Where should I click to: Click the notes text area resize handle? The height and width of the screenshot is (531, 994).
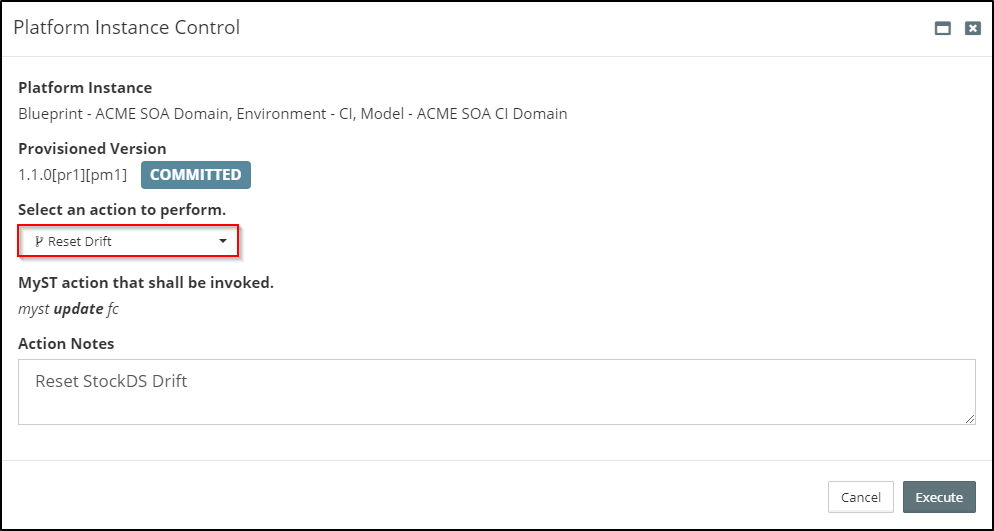click(x=970, y=419)
